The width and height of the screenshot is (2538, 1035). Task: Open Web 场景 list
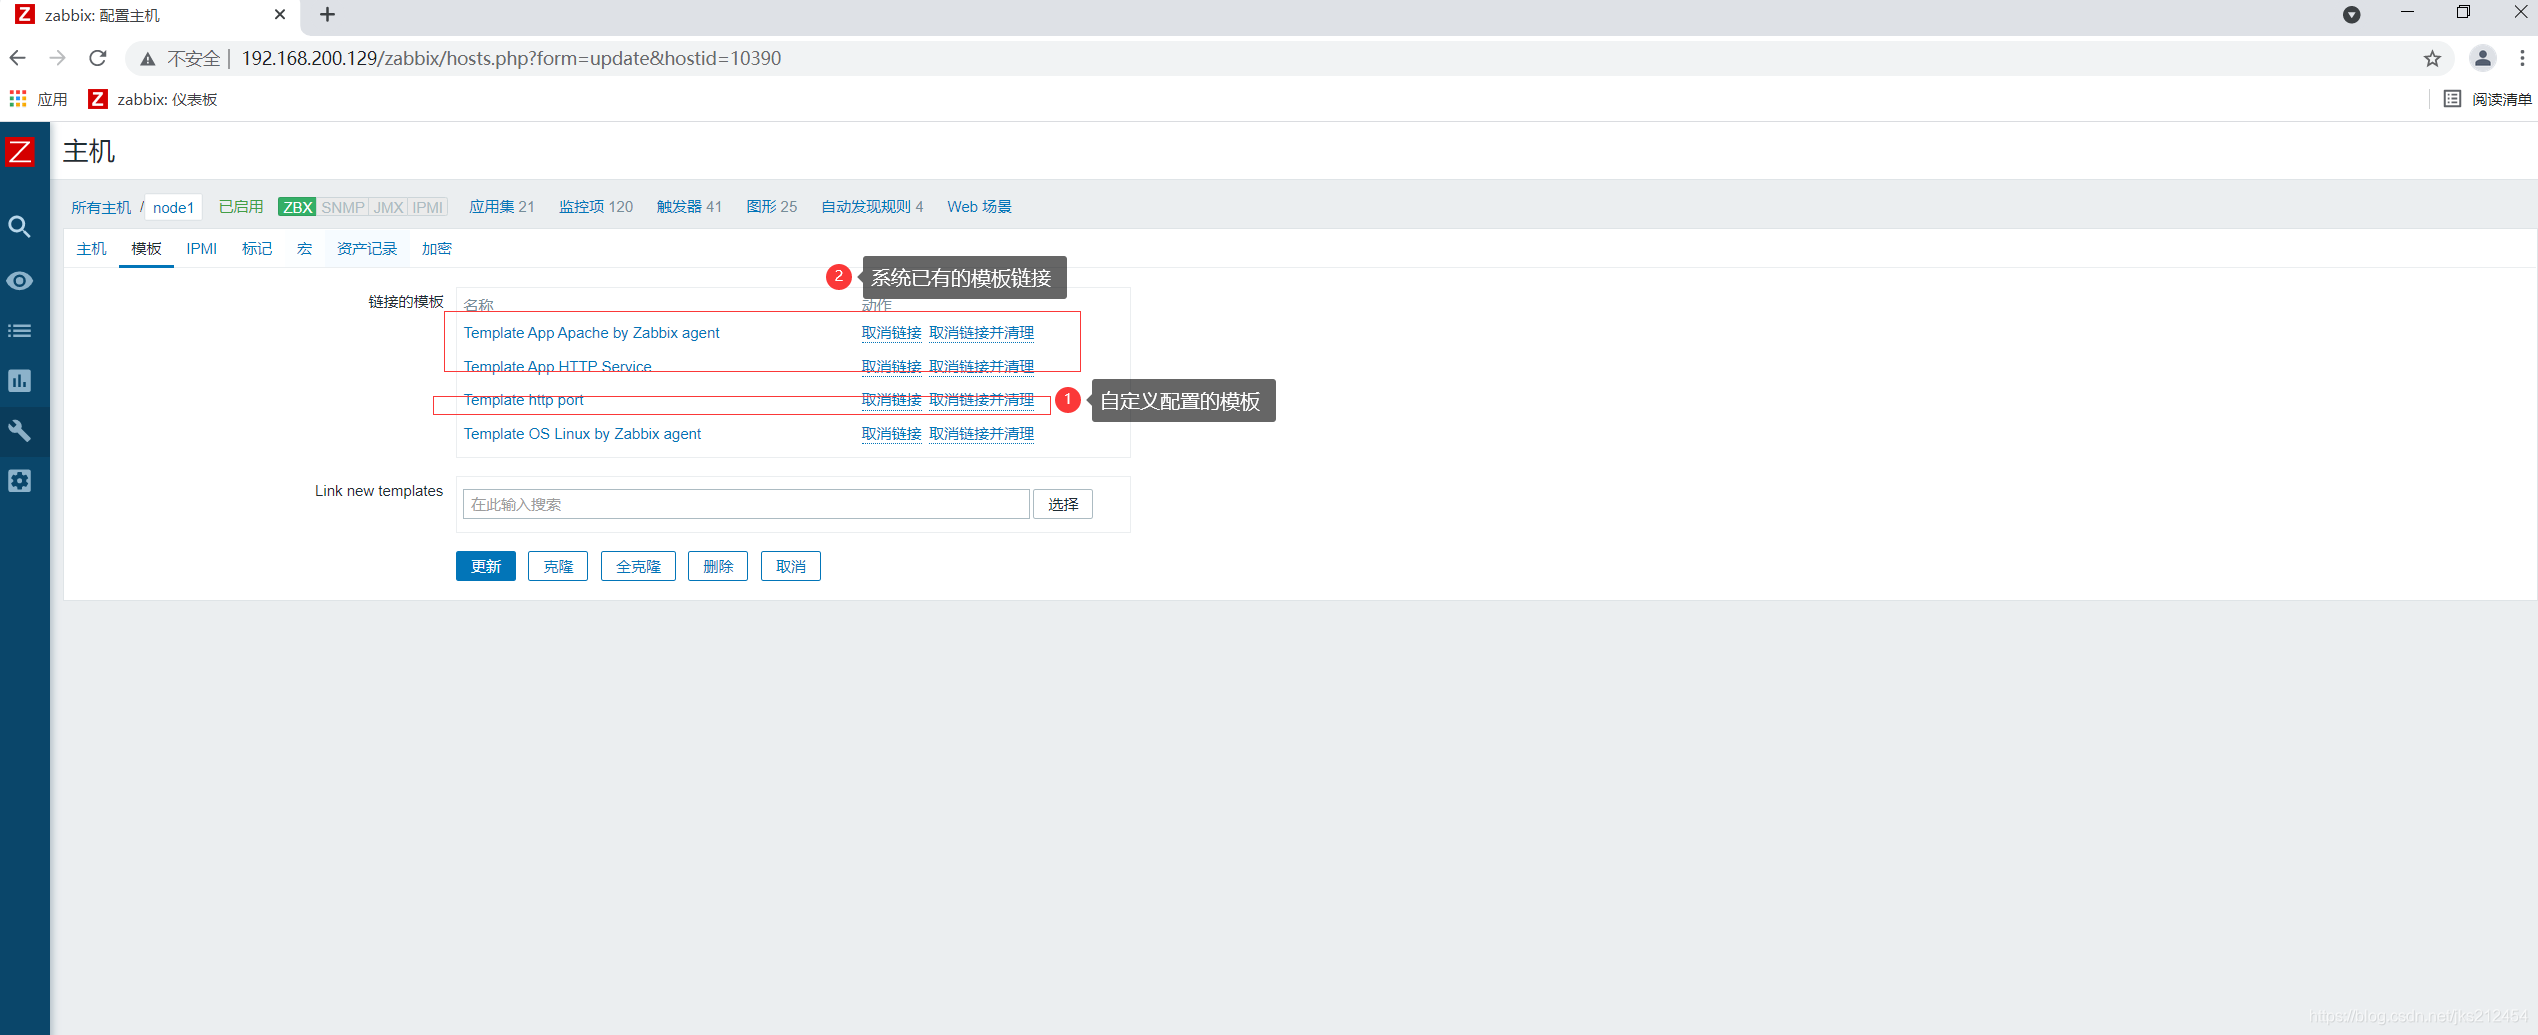980,207
